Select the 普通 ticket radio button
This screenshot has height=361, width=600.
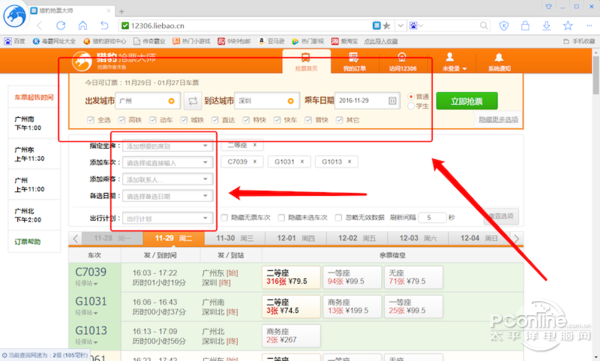click(x=411, y=96)
